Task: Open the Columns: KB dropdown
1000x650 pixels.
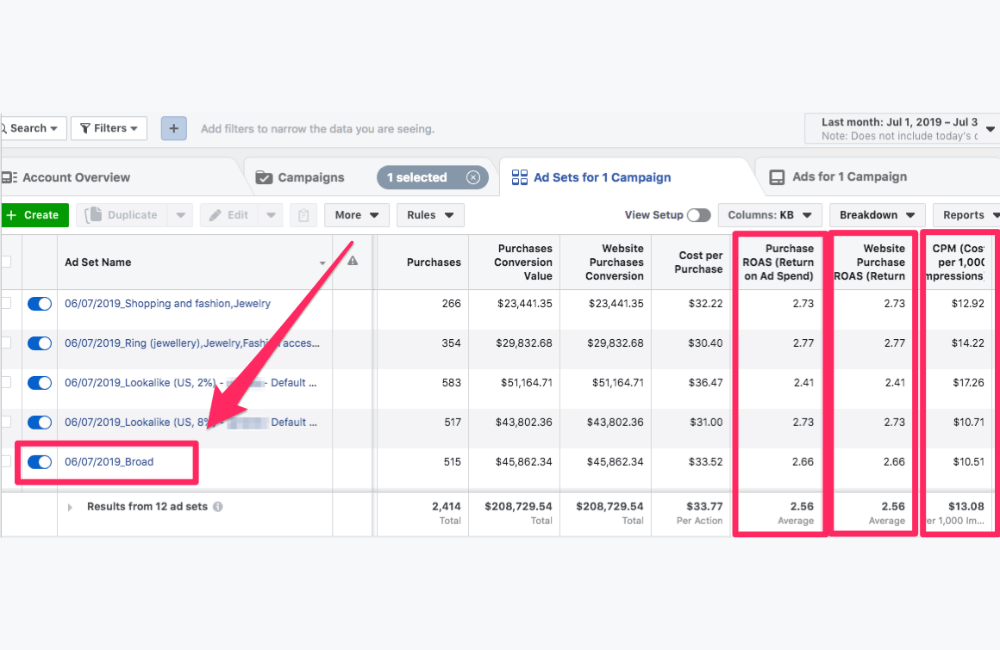Action: [x=770, y=216]
